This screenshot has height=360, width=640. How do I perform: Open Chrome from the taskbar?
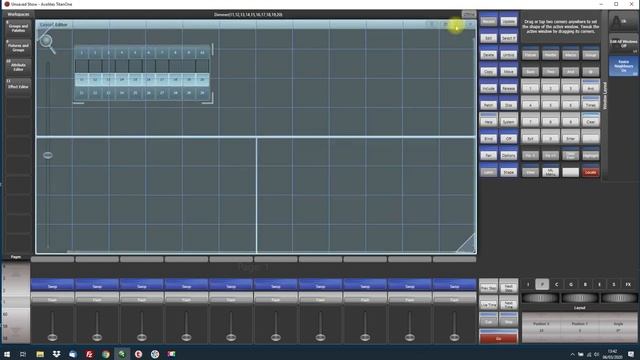click(106, 354)
